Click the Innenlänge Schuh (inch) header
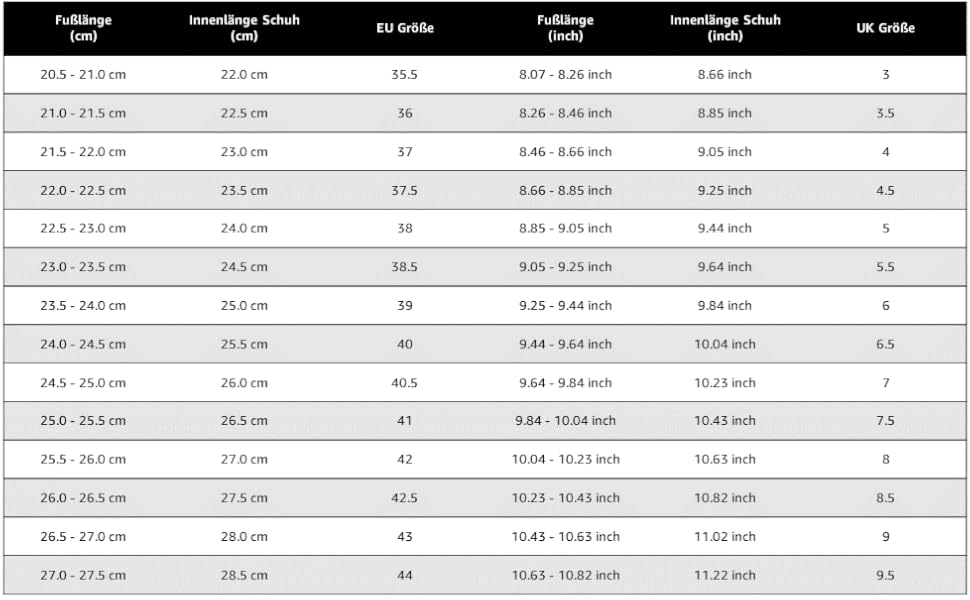This screenshot has height=600, width=970. pyautogui.click(x=725, y=28)
